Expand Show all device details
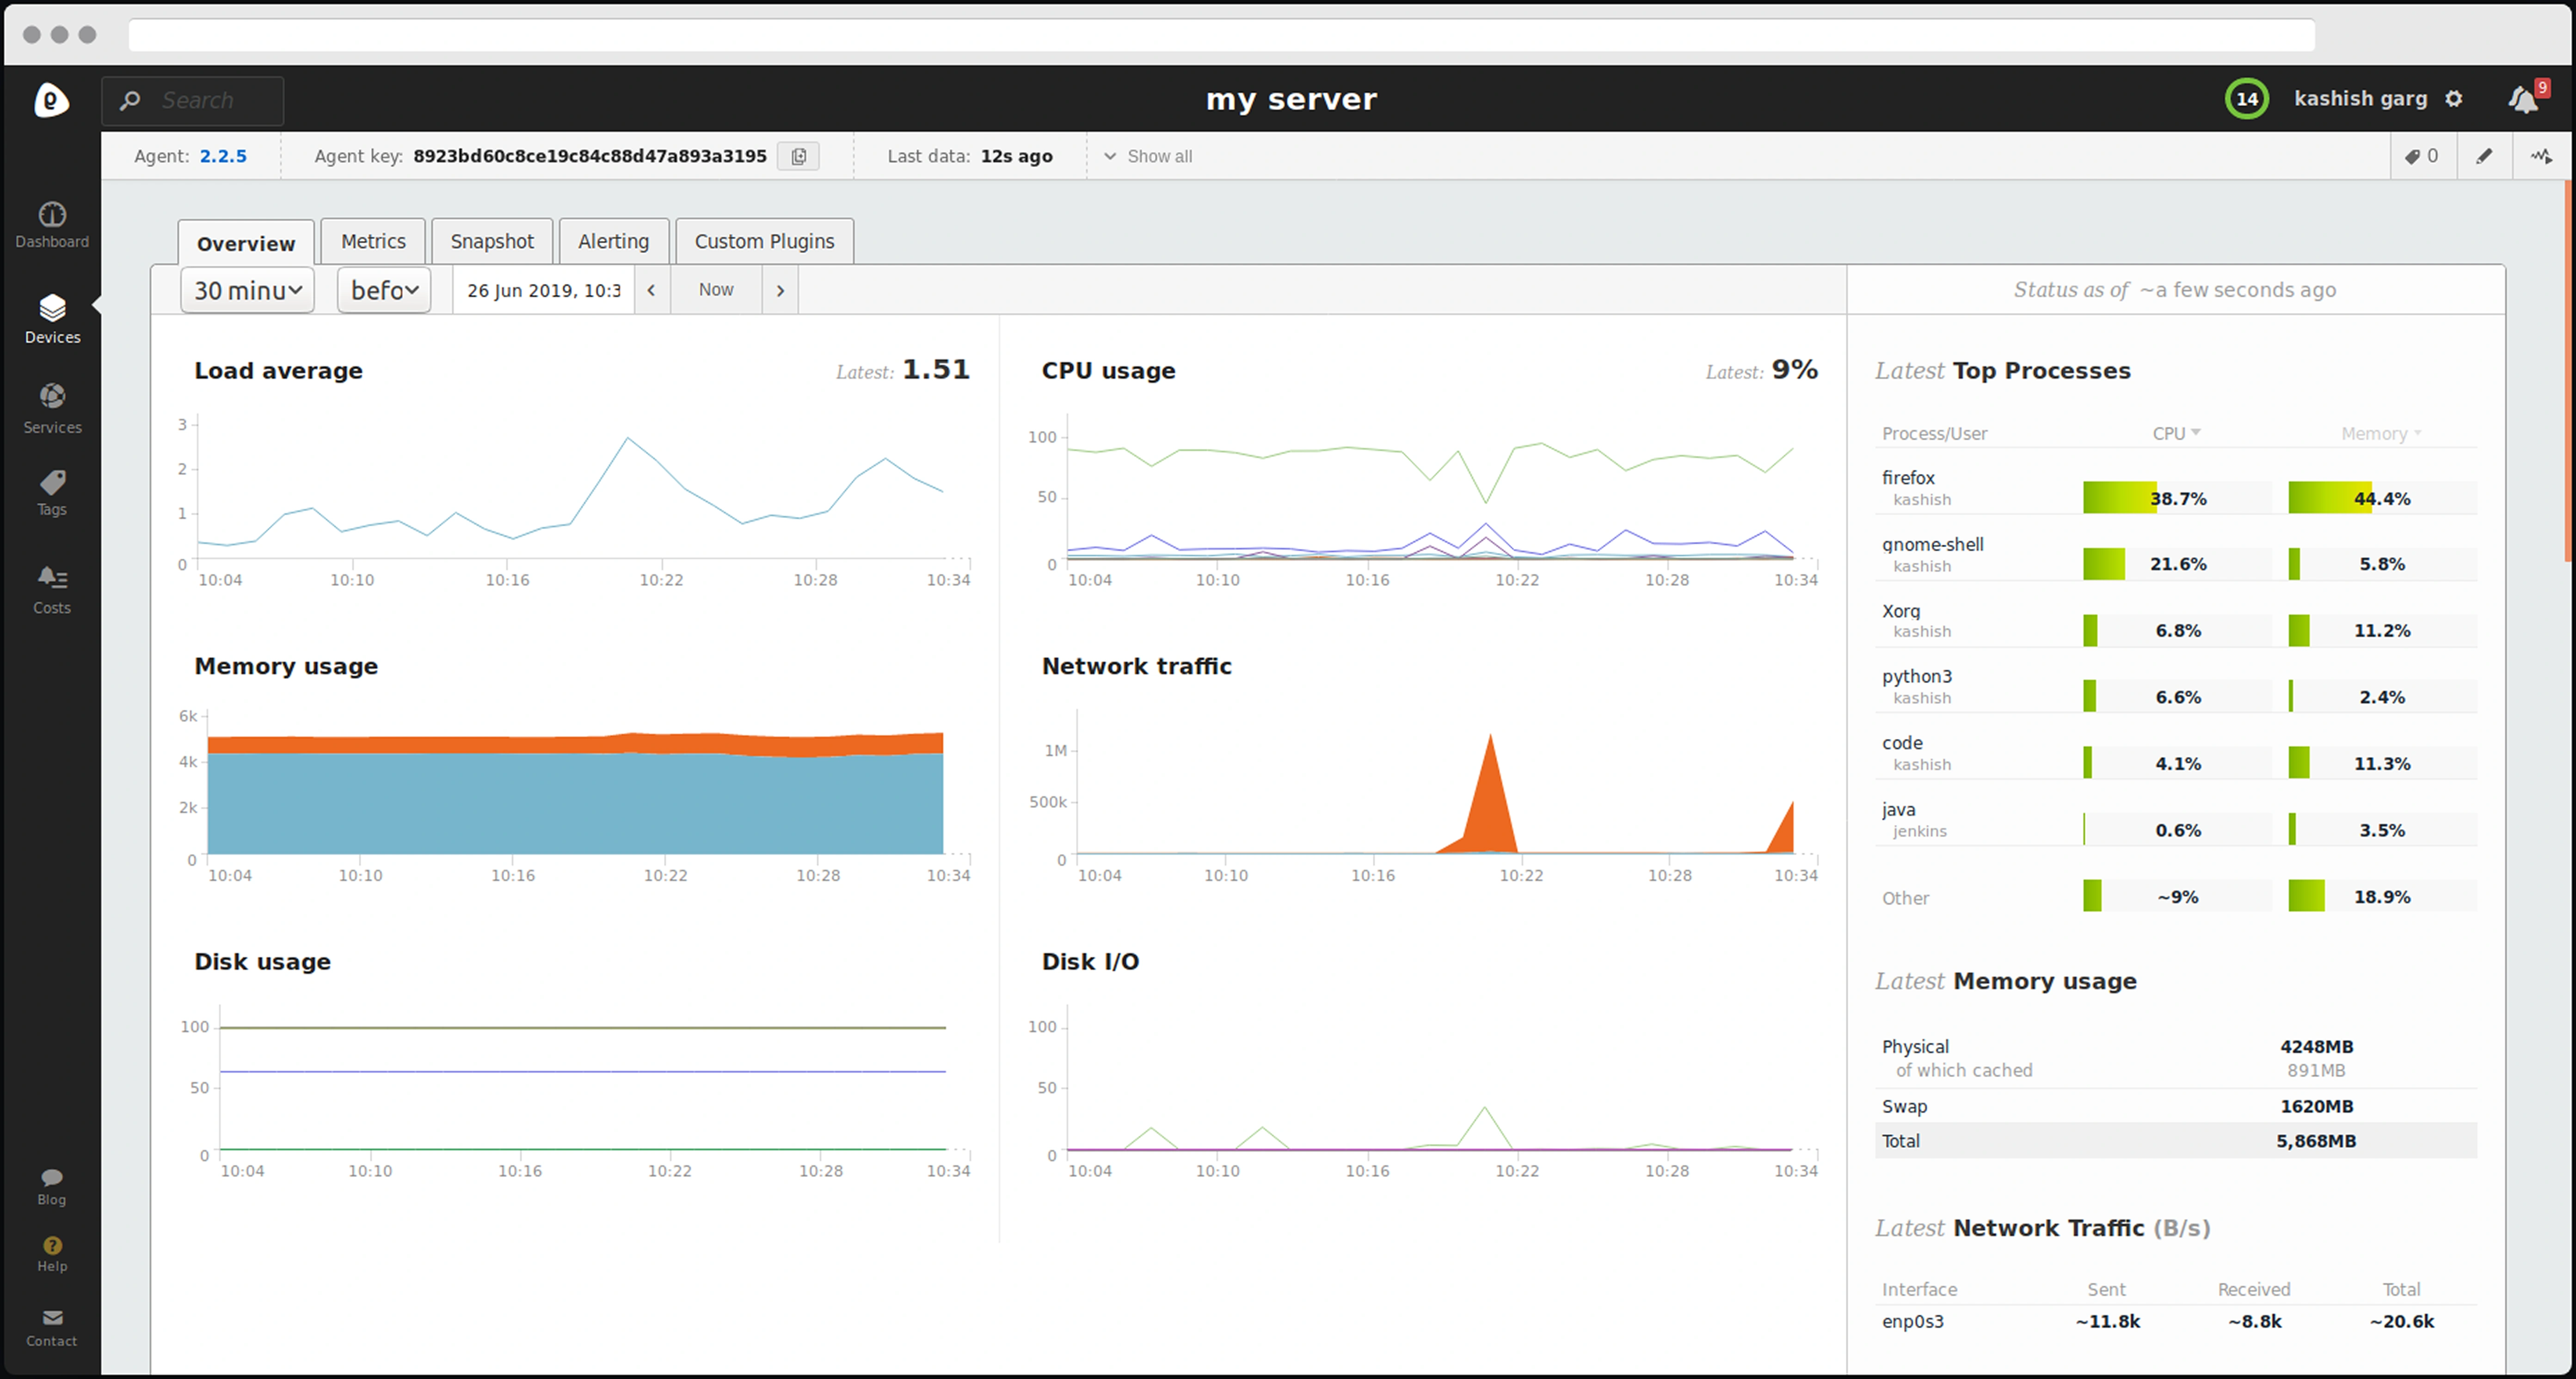This screenshot has width=2576, height=1379. click(1148, 156)
